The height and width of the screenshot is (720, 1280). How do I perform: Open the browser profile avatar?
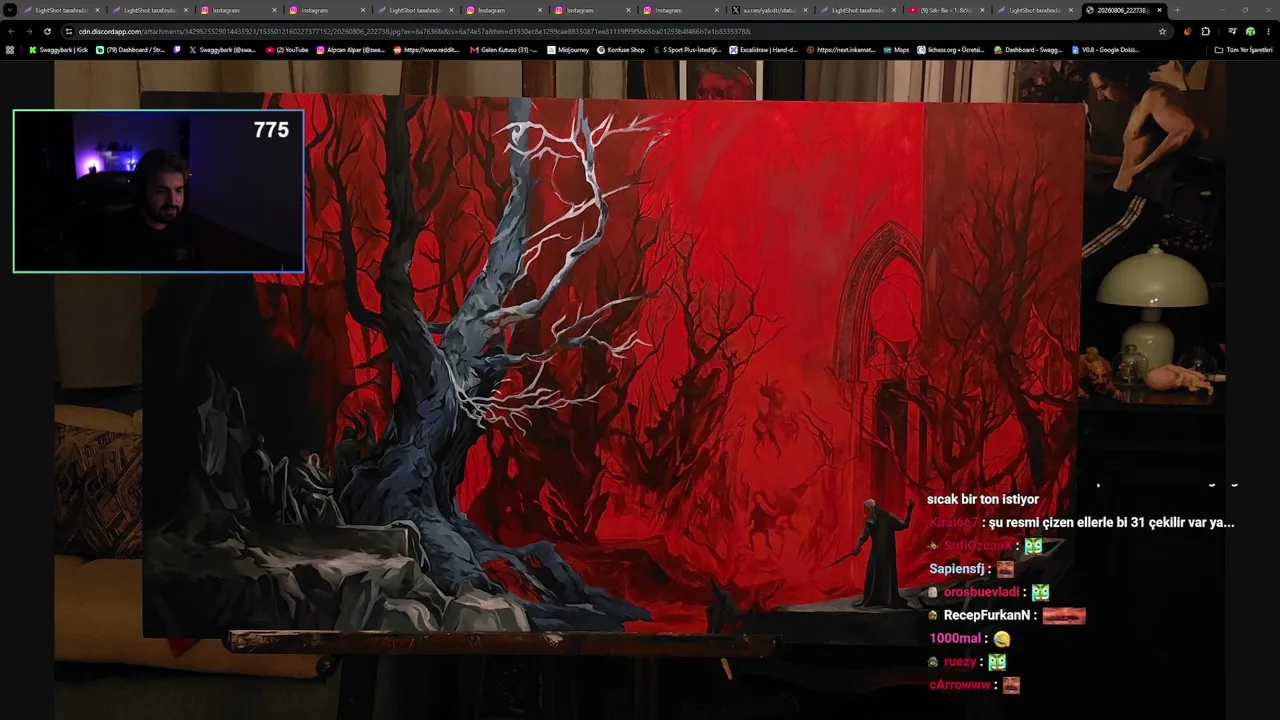pos(1250,31)
